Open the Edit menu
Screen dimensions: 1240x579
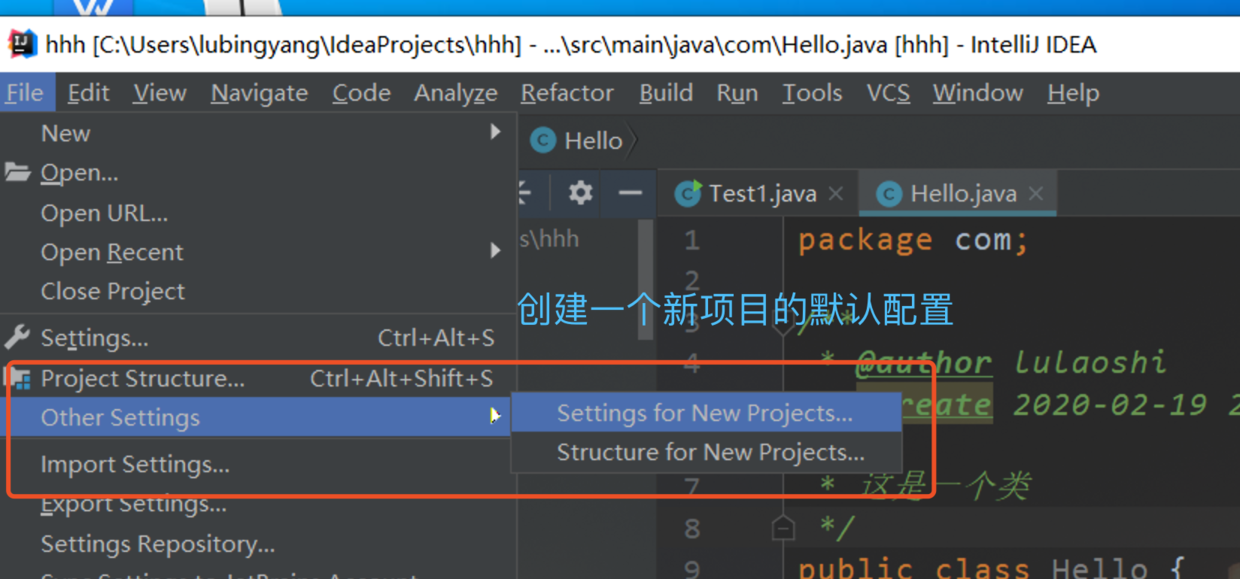click(88, 93)
